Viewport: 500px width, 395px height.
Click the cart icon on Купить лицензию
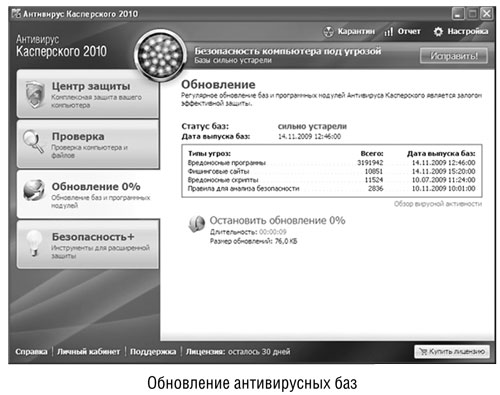pos(423,351)
